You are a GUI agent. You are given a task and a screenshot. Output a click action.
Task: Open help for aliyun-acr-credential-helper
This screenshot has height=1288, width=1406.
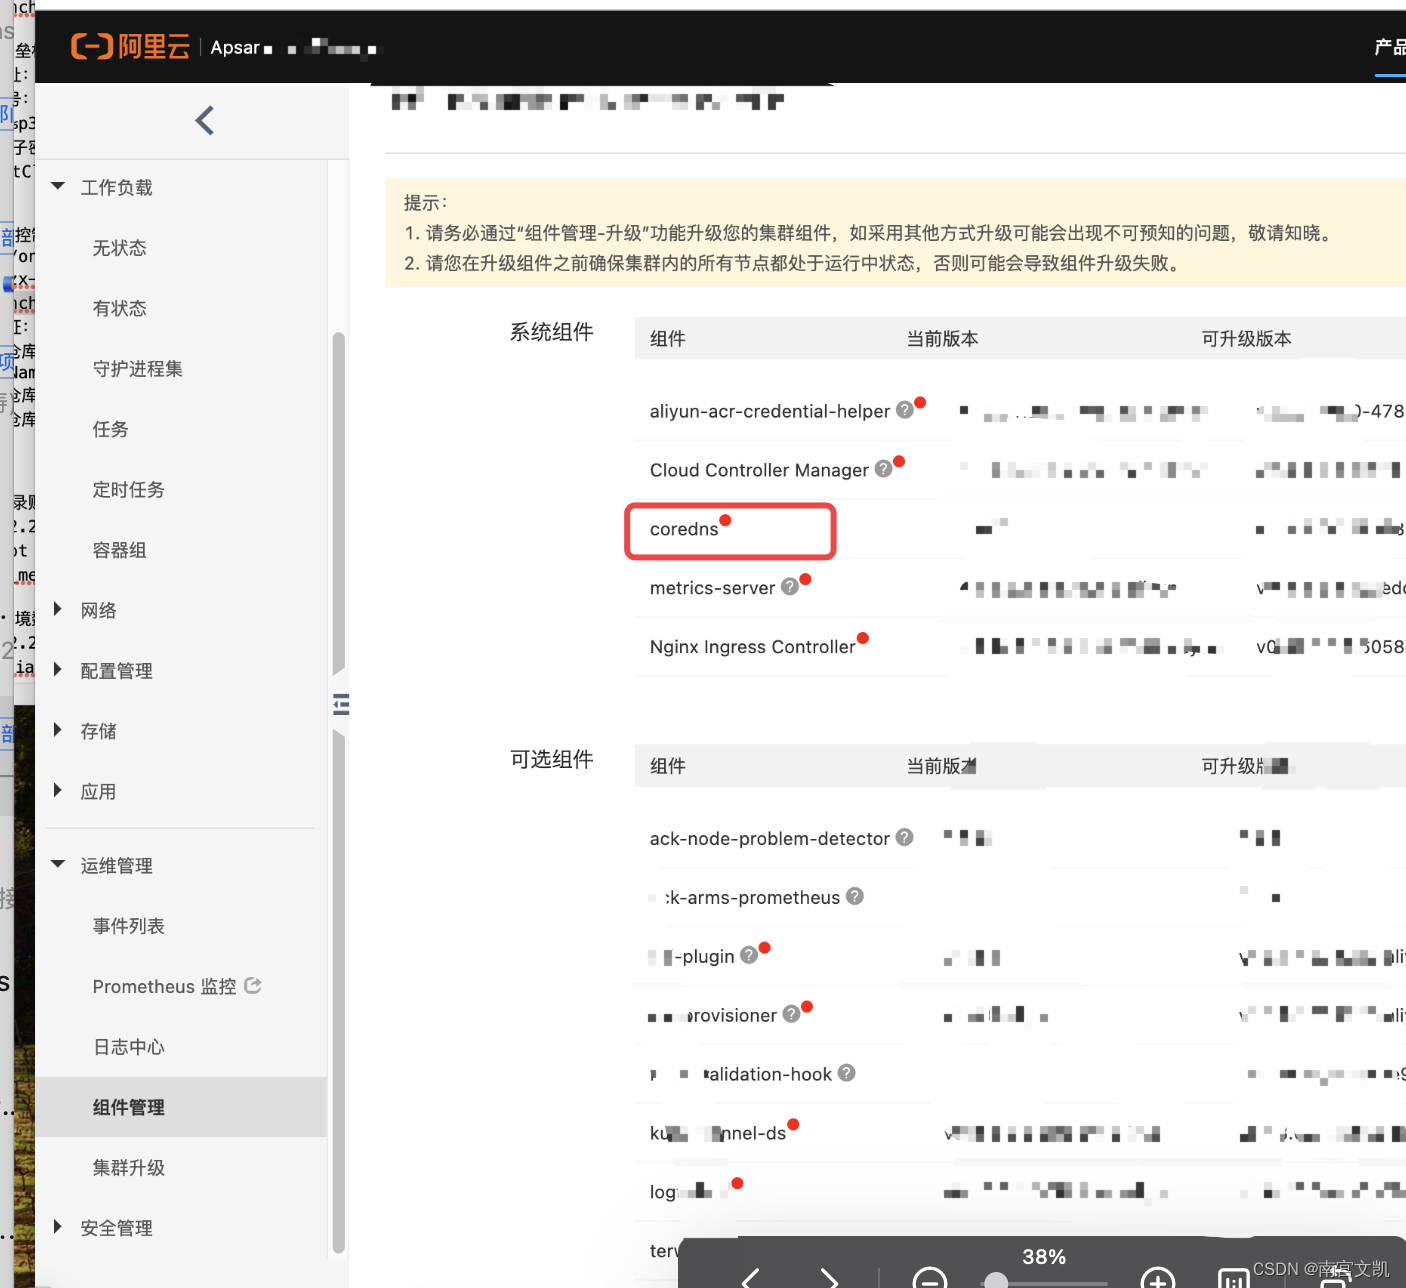pyautogui.click(x=904, y=410)
